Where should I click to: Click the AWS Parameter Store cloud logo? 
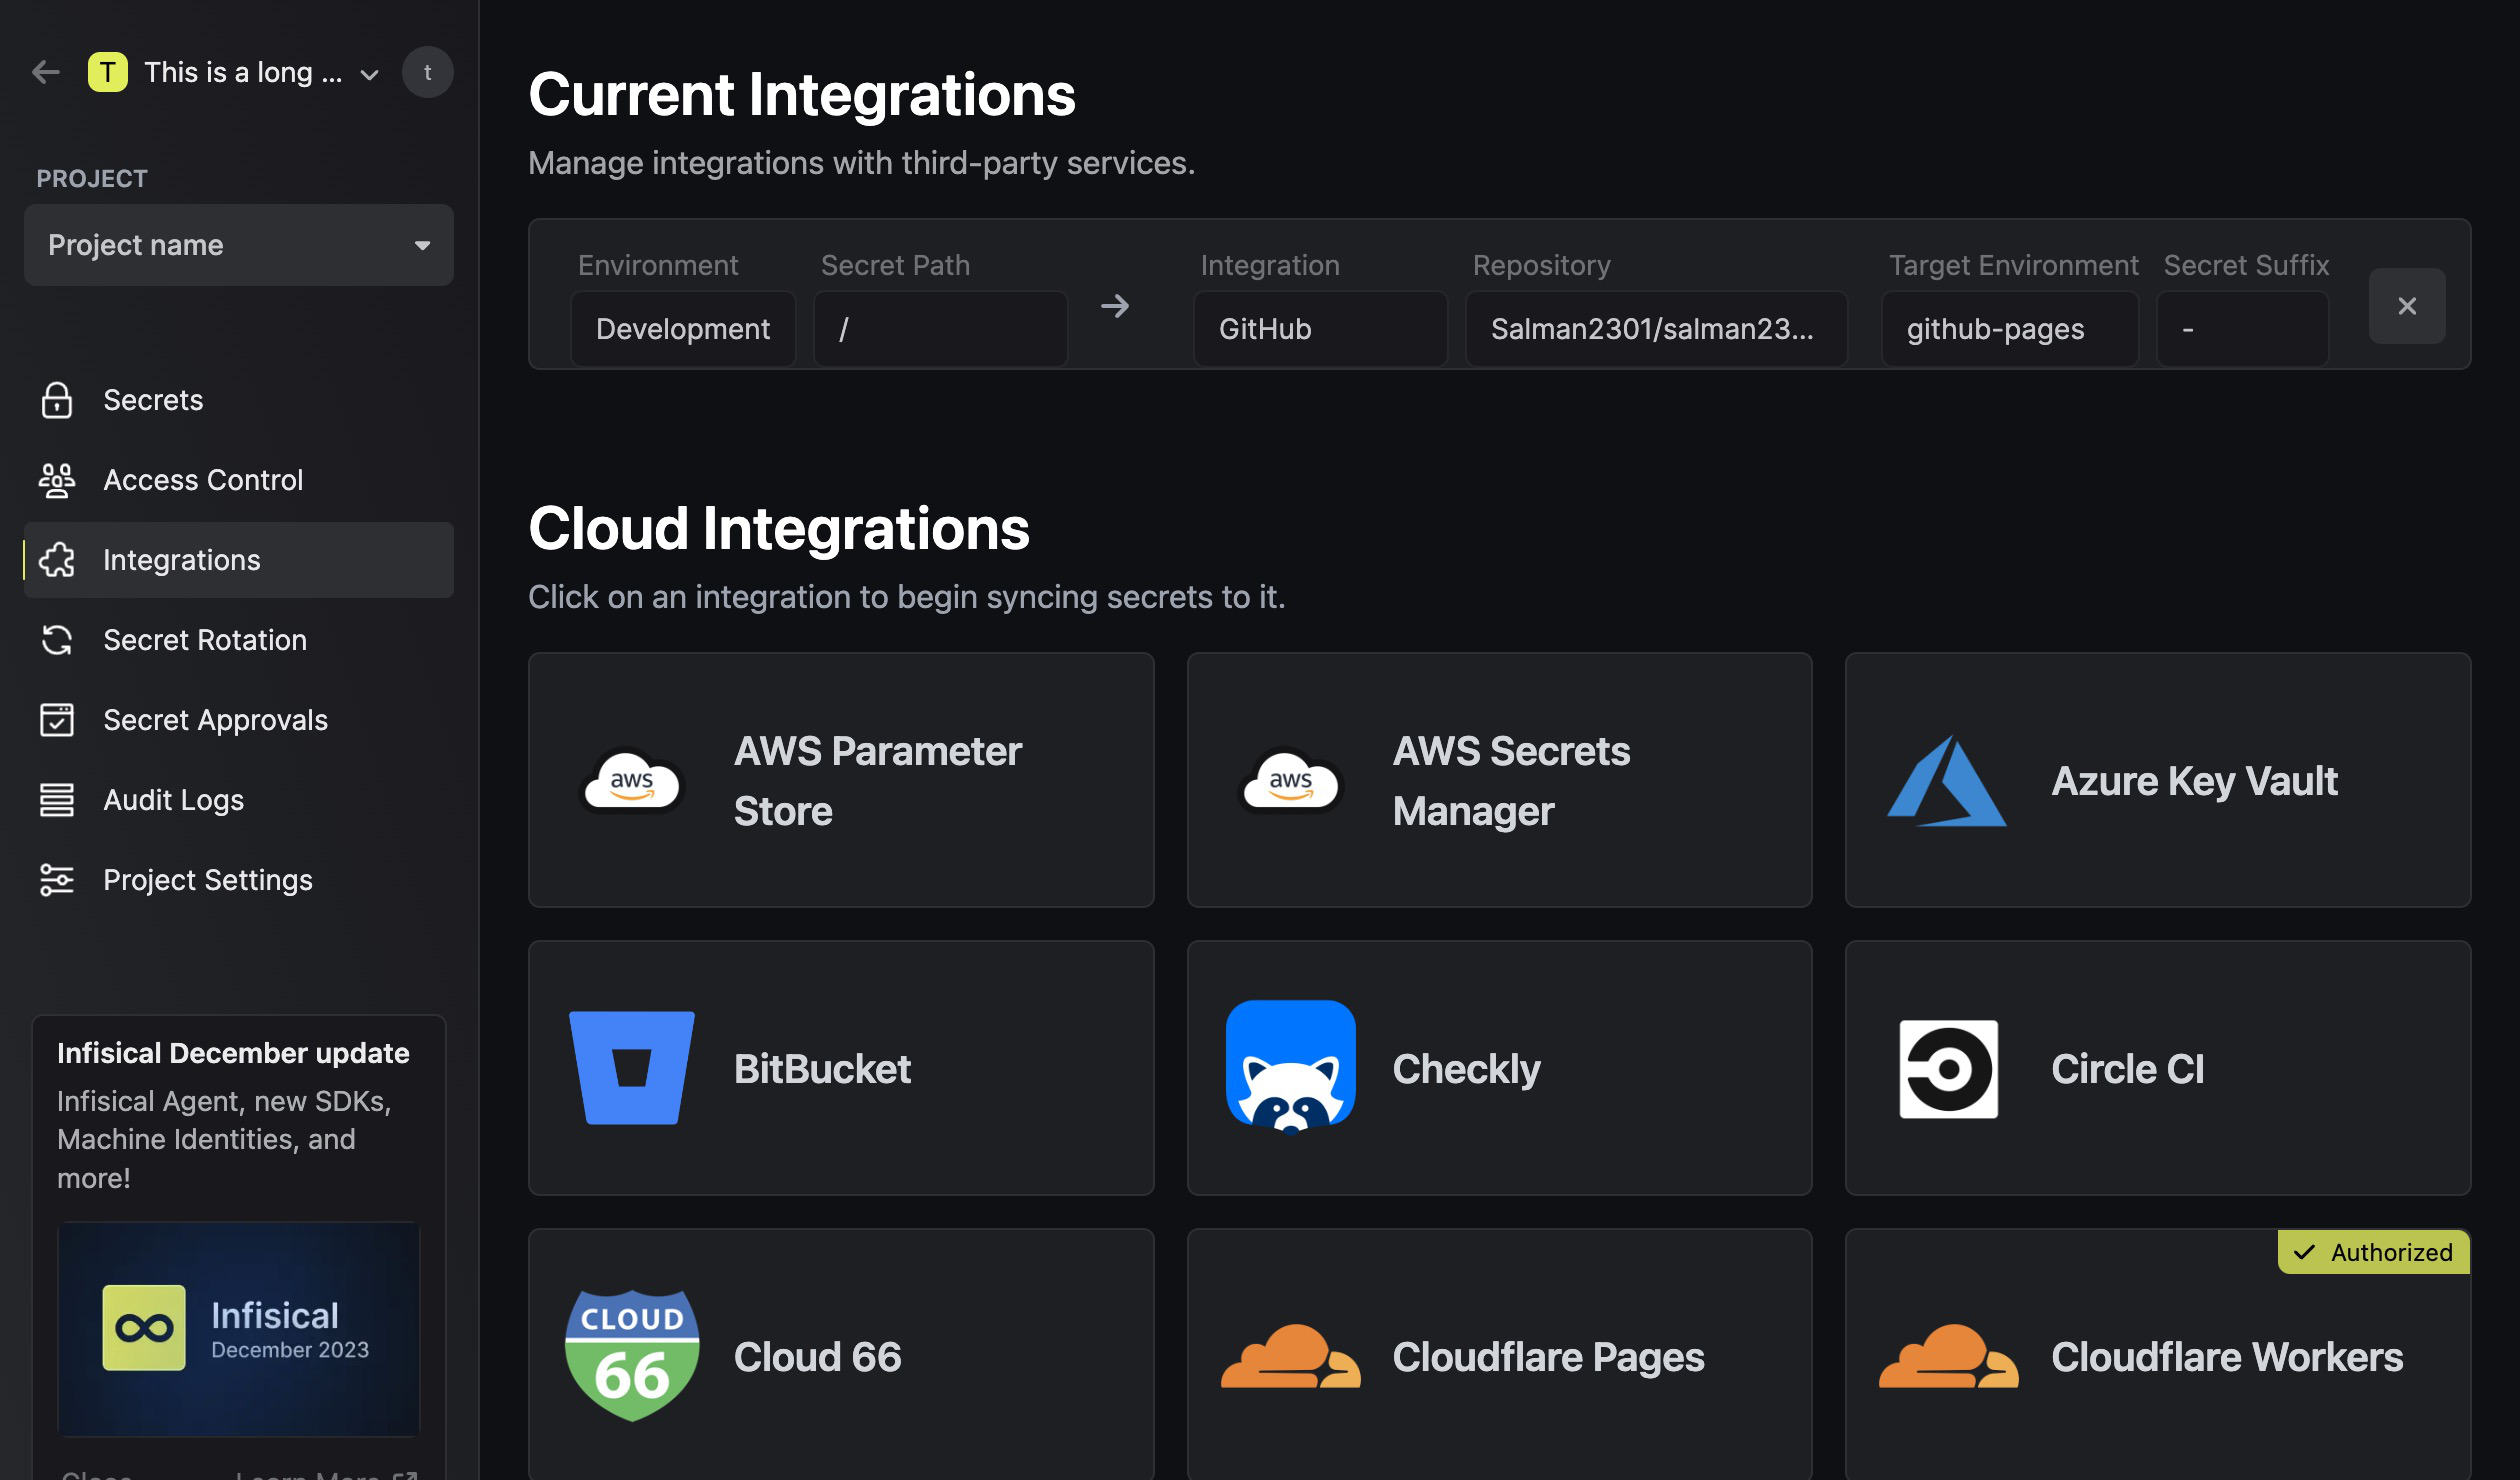632,781
